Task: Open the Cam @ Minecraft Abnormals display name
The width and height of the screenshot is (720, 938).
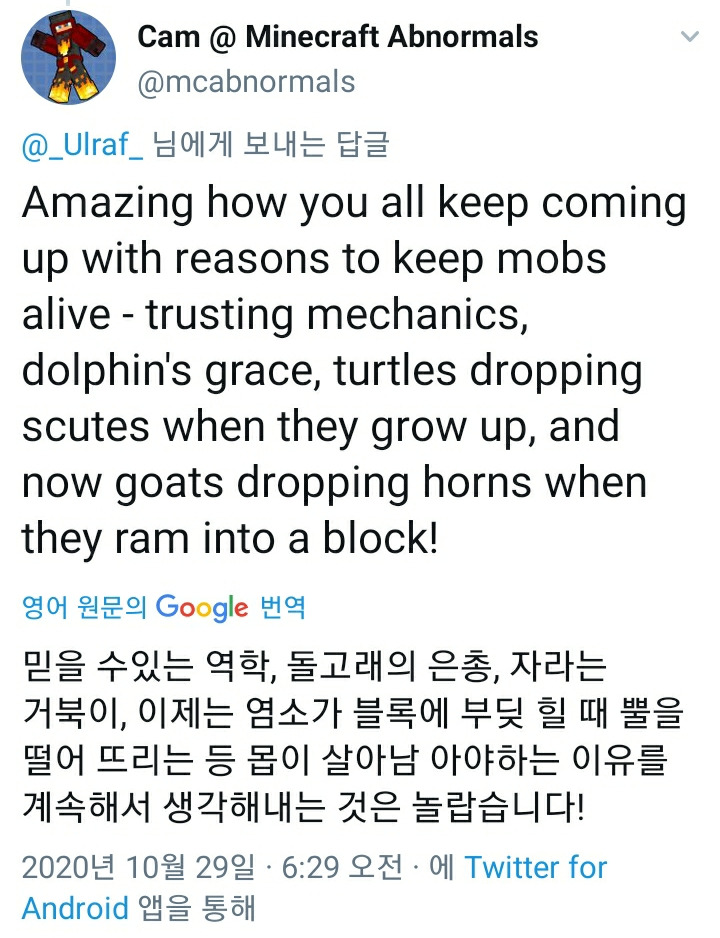Action: pos(338,37)
